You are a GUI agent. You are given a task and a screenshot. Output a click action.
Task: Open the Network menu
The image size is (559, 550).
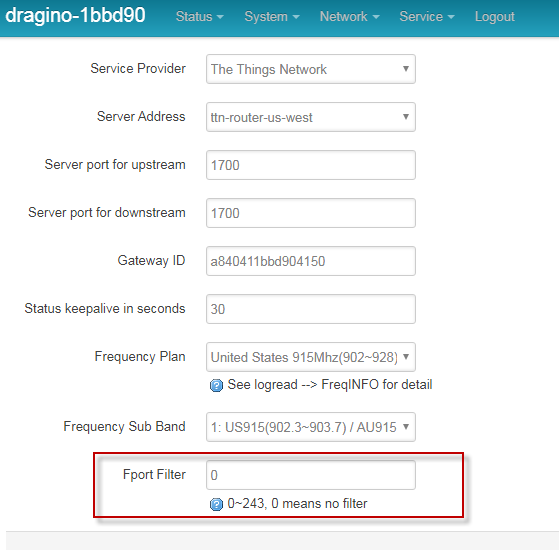click(349, 16)
